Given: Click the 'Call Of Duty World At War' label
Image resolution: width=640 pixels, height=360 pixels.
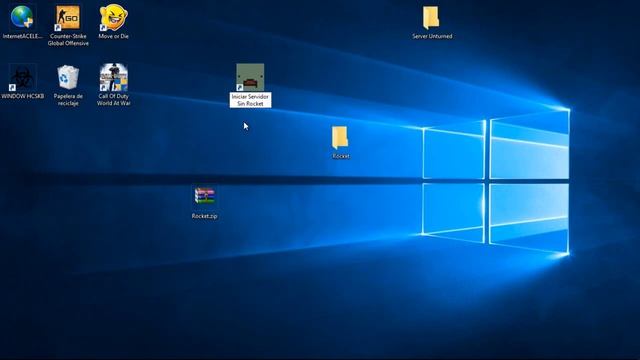Looking at the screenshot, I should [x=113, y=100].
